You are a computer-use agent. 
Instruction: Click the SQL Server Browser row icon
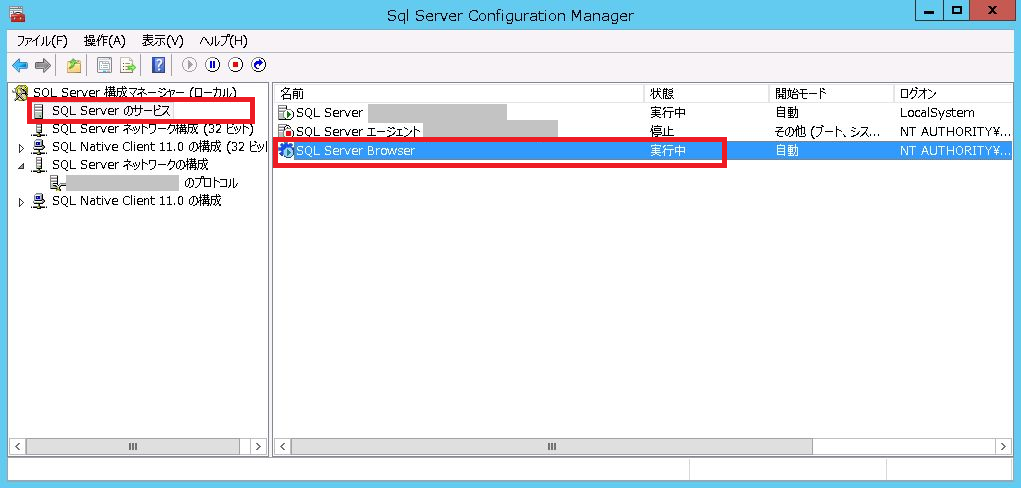tap(286, 151)
